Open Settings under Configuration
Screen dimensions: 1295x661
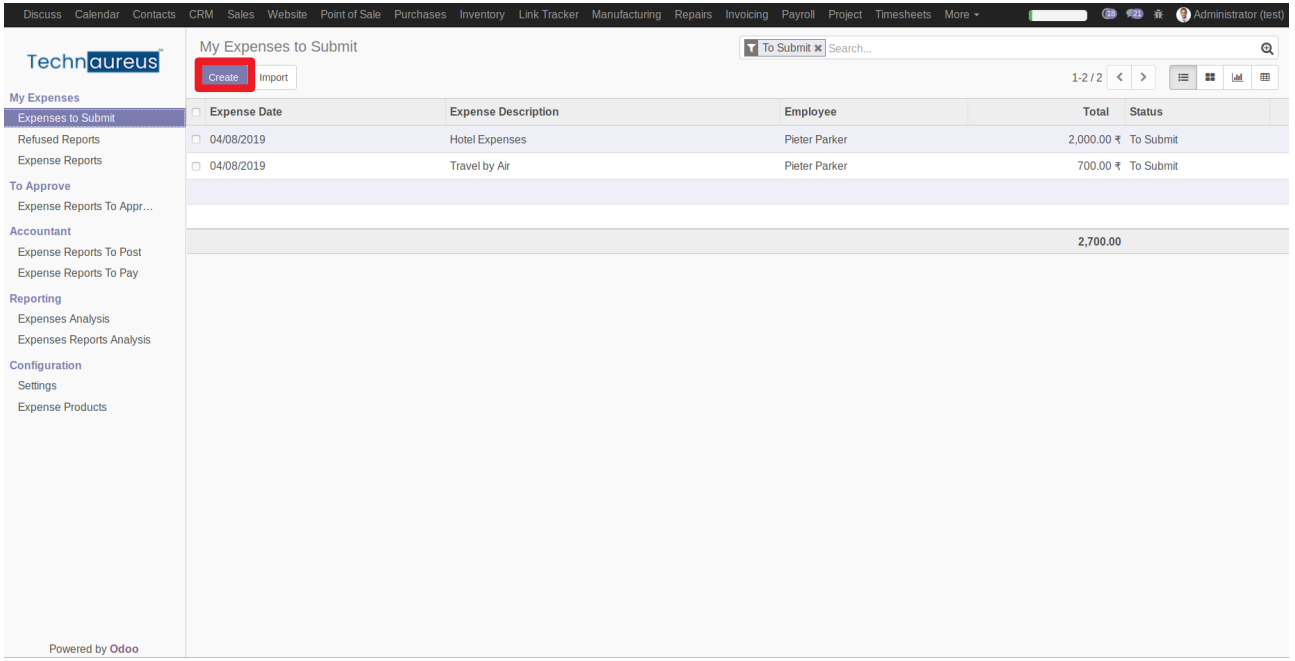pyautogui.click(x=37, y=386)
